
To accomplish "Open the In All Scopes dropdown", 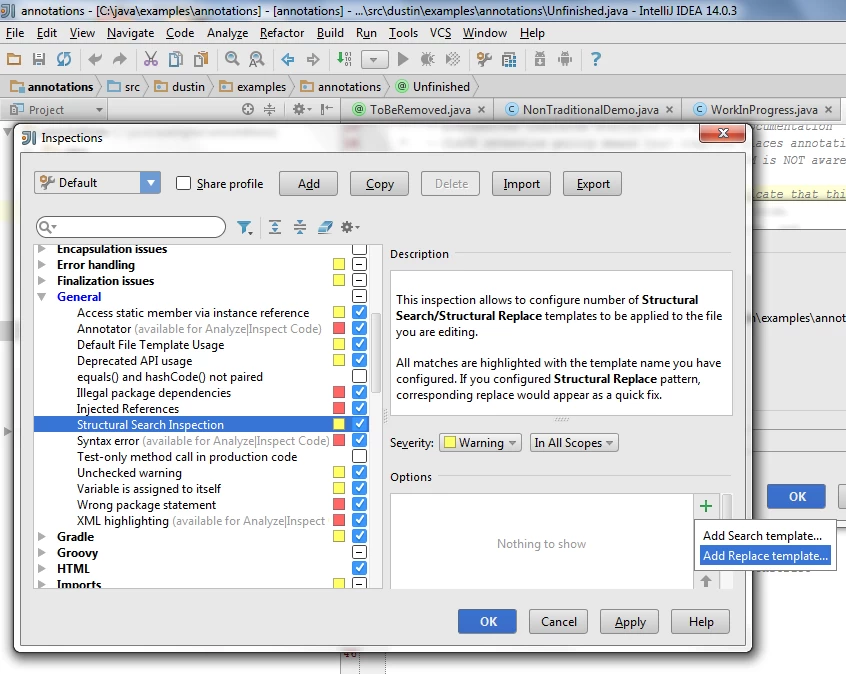I will 574,443.
